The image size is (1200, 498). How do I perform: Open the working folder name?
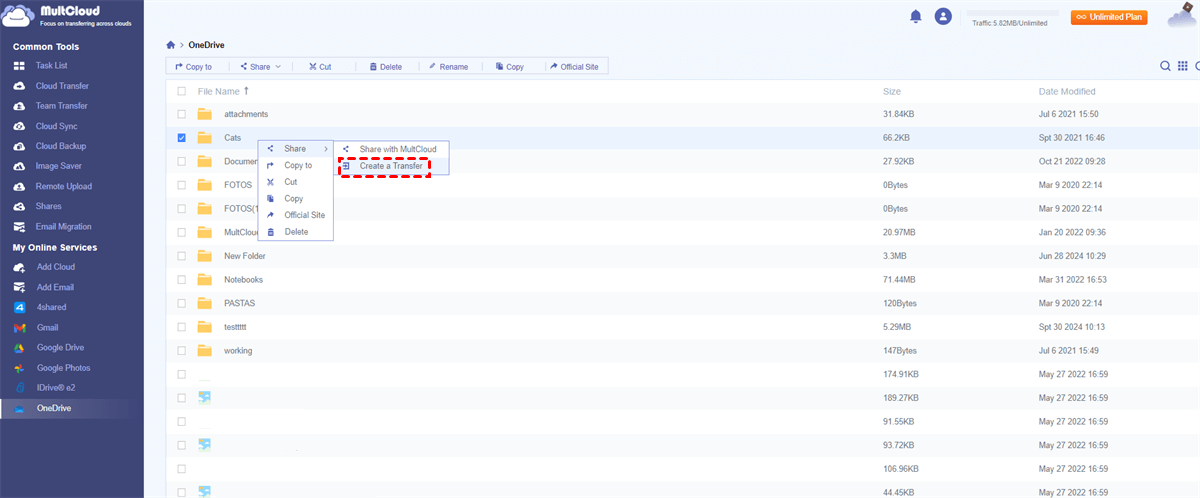(238, 350)
